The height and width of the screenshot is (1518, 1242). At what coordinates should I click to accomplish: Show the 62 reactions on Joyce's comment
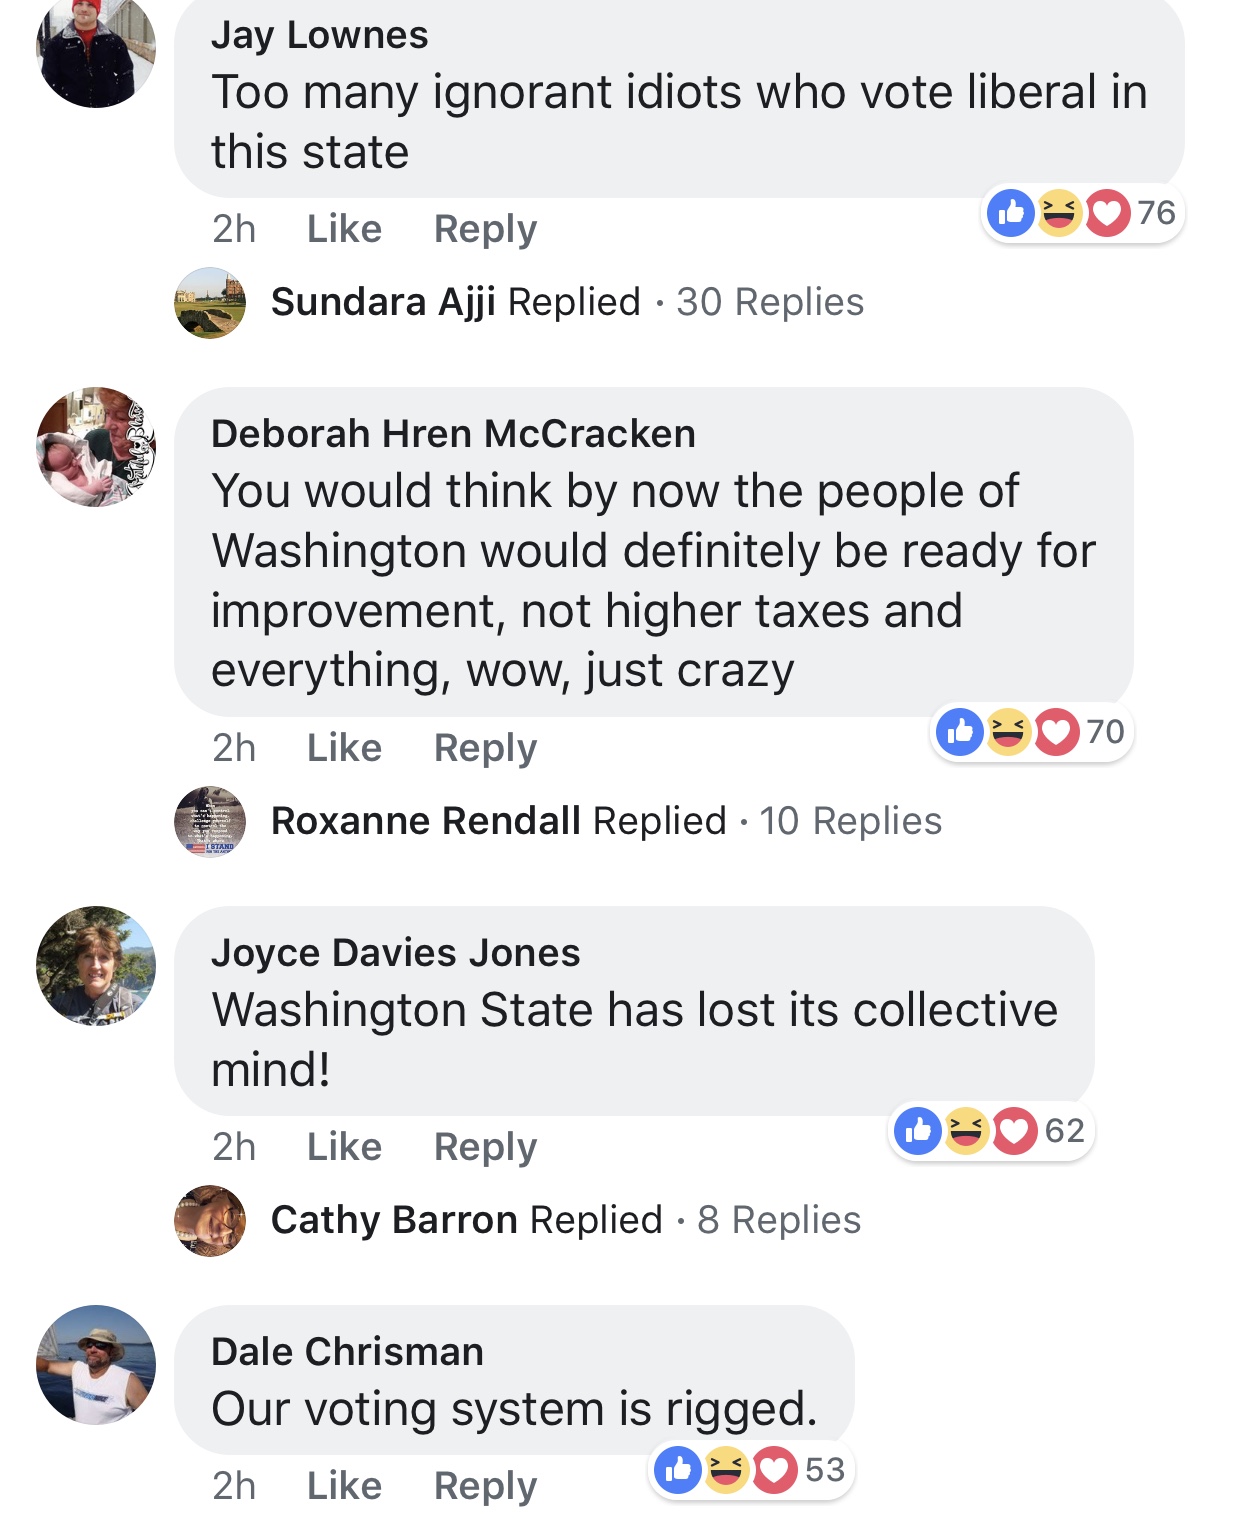click(991, 1131)
